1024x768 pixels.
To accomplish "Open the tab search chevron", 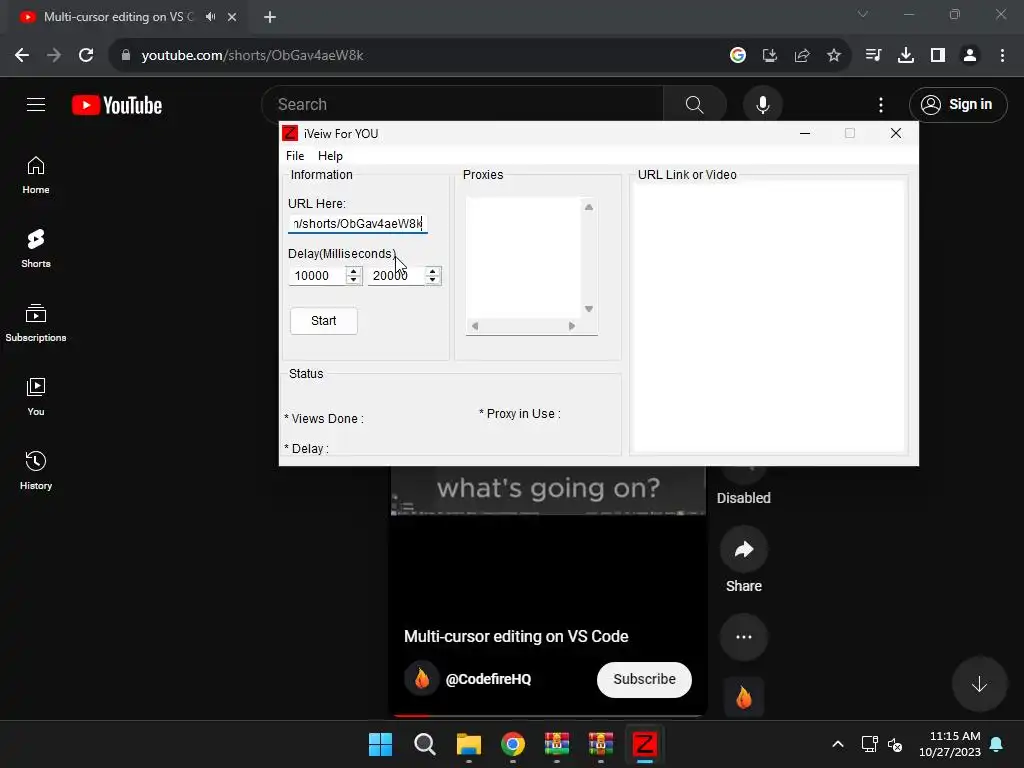I will coord(863,14).
